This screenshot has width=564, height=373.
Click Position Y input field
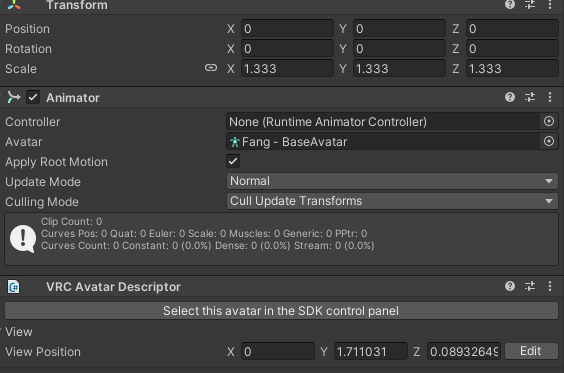400,28
